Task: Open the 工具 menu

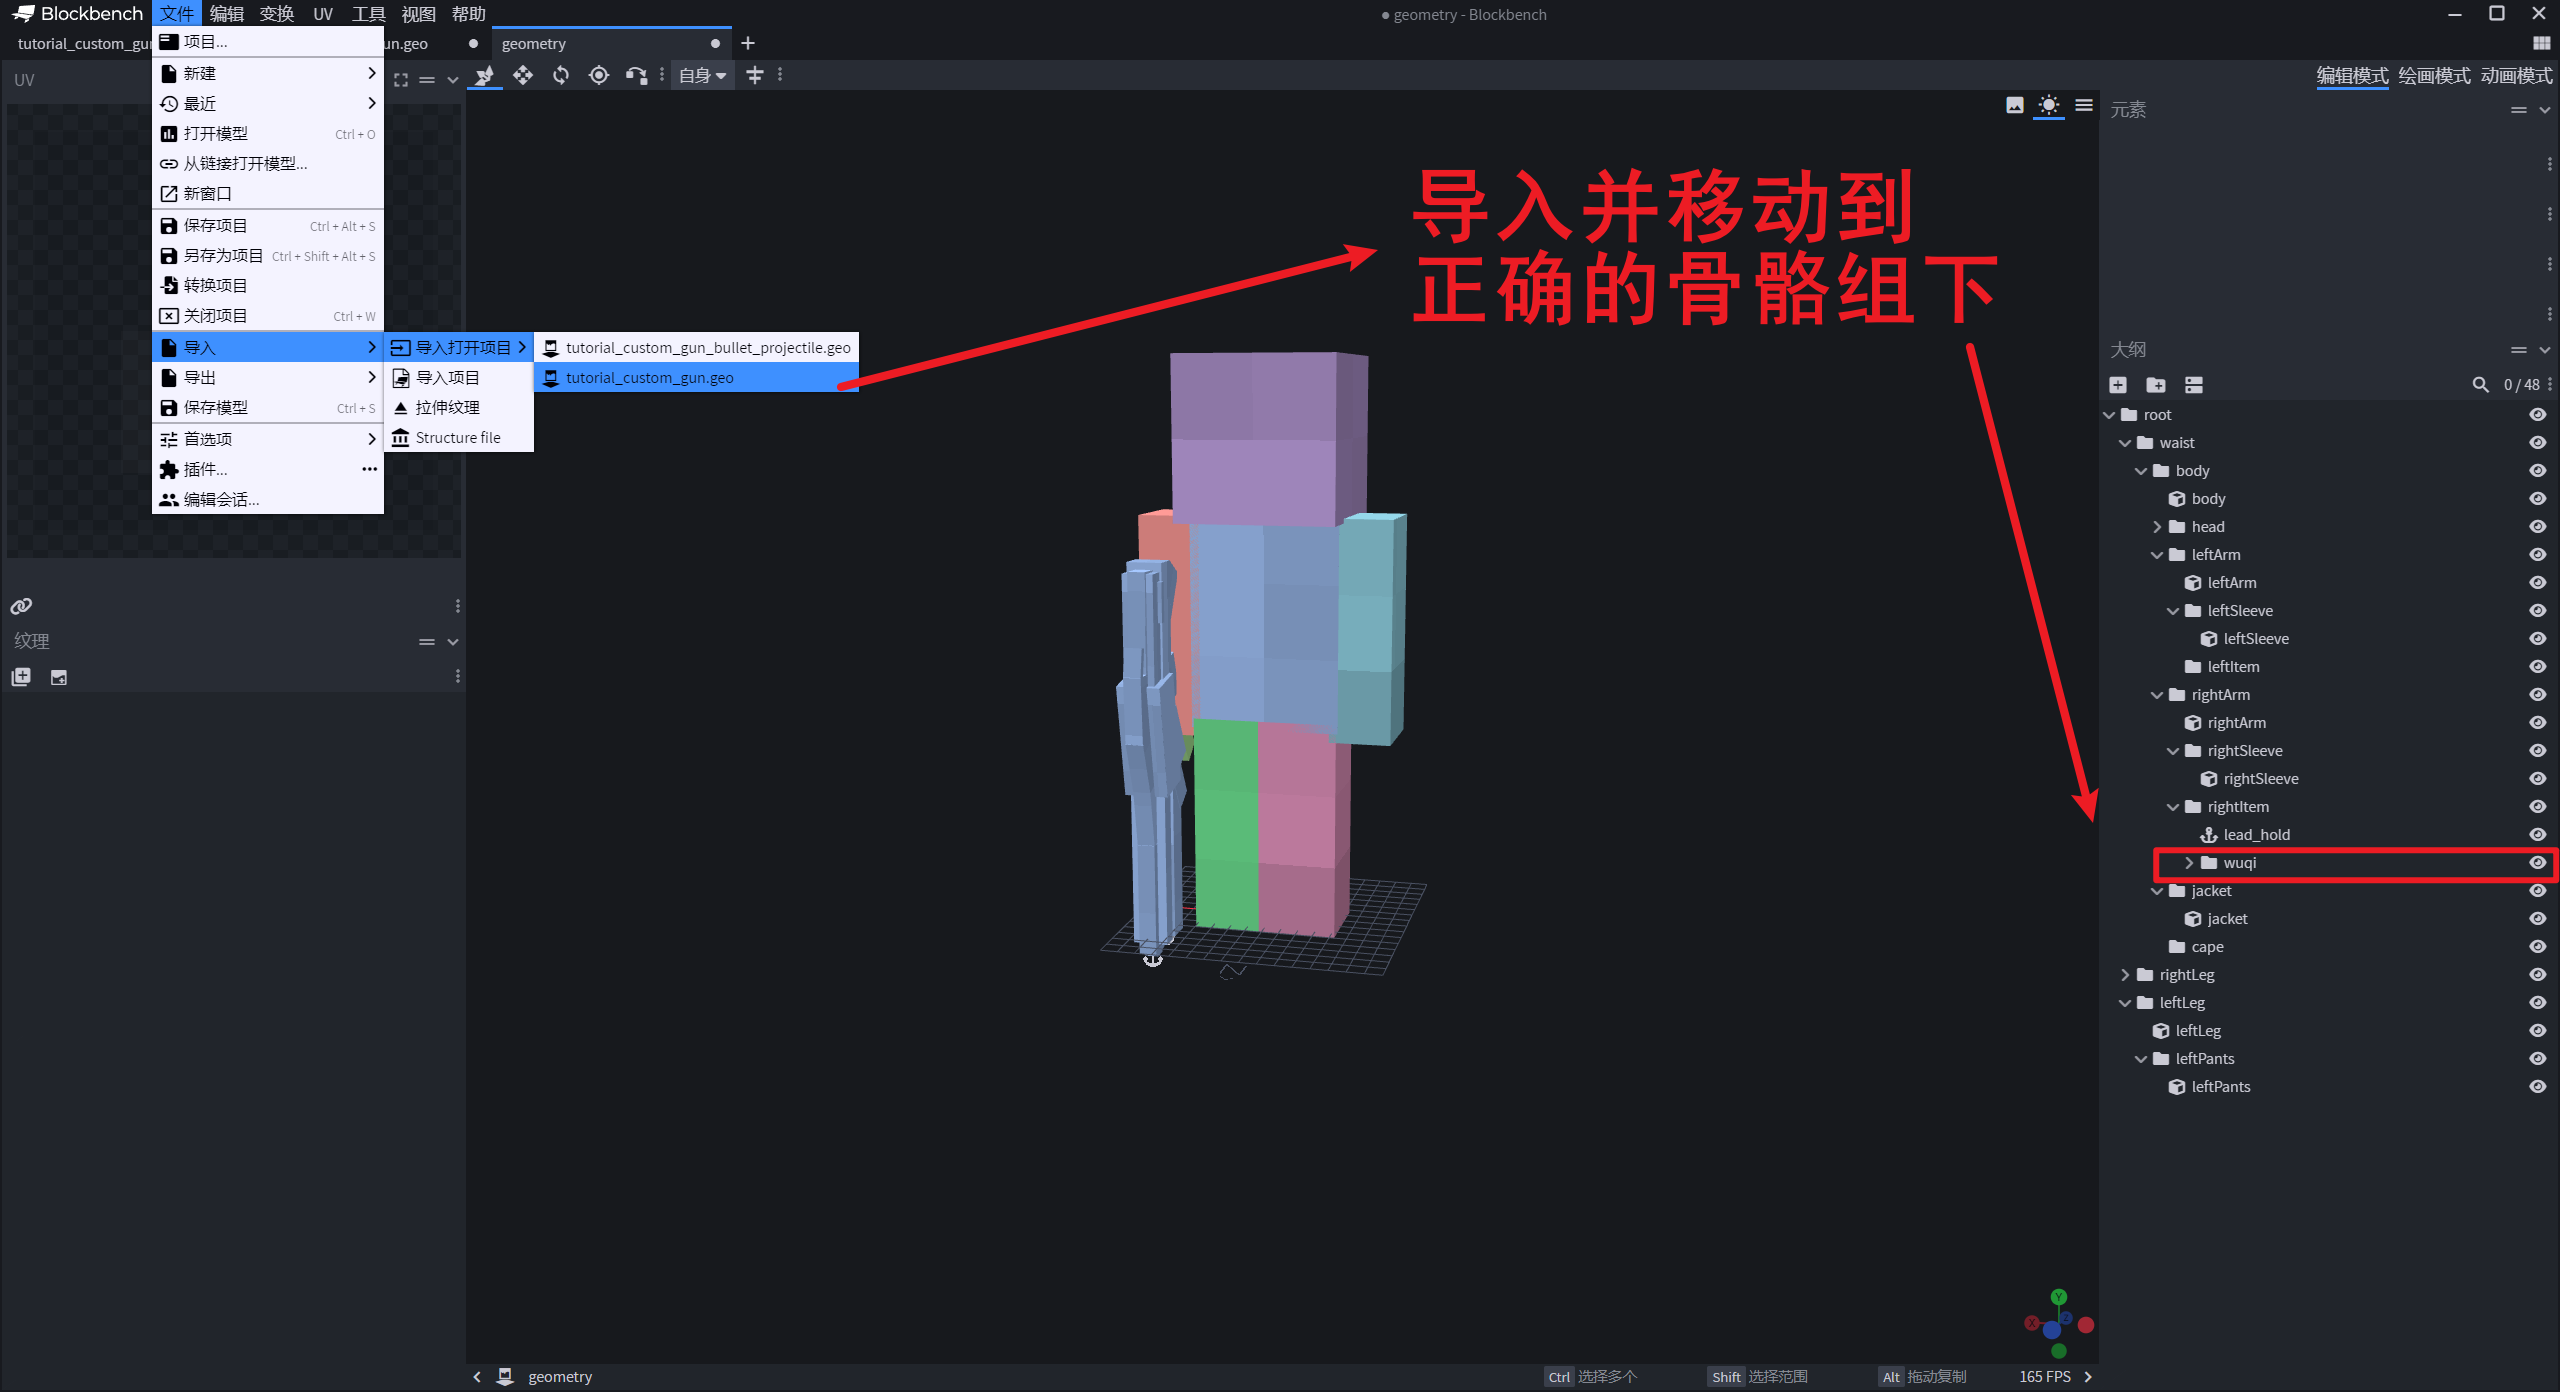Action: [x=369, y=14]
